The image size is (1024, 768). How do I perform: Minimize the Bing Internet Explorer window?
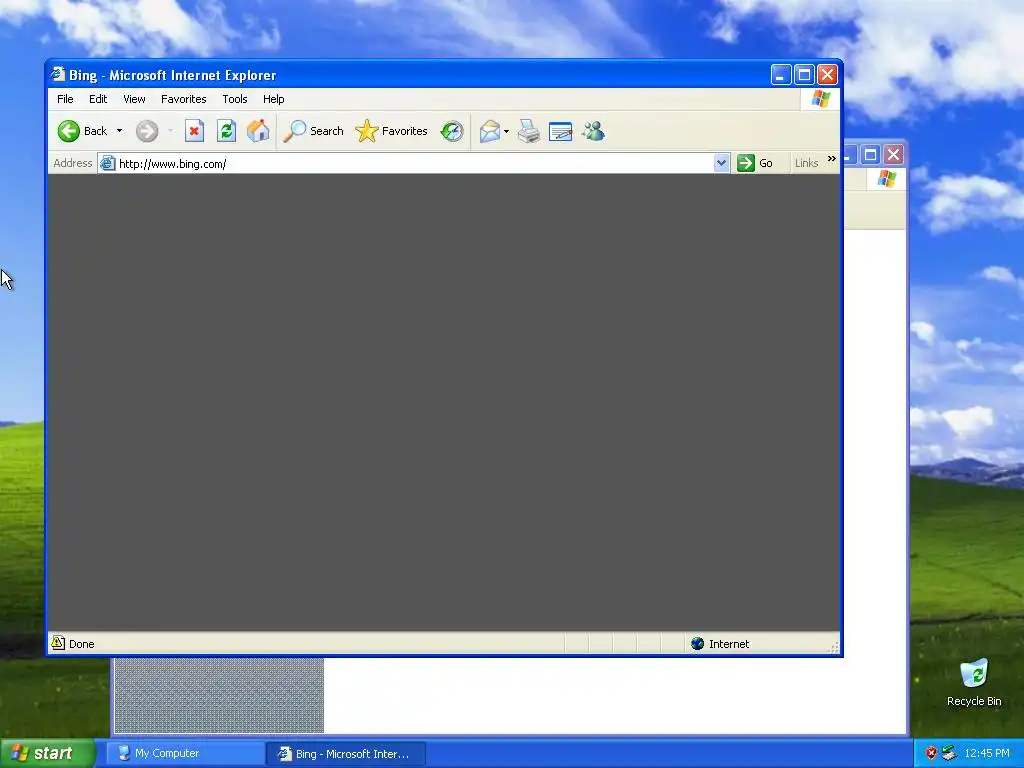point(781,75)
